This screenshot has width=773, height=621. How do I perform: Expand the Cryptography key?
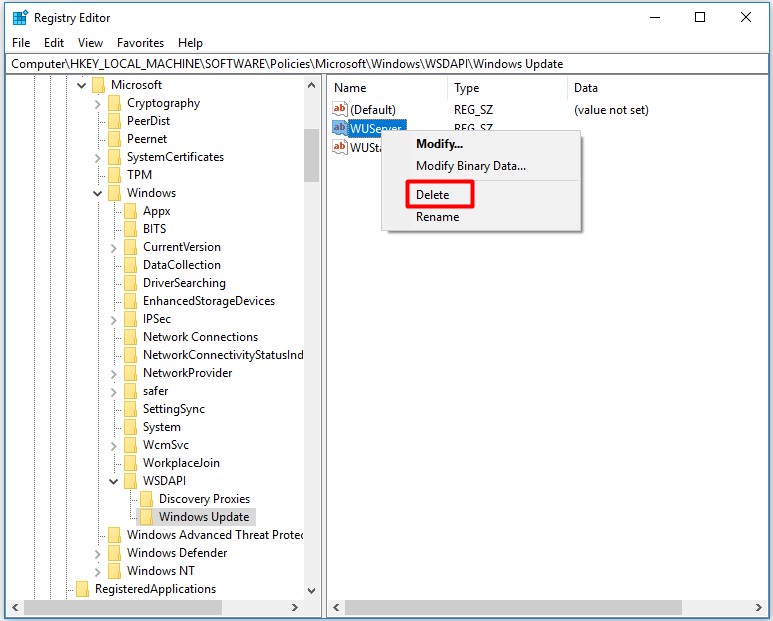coord(98,104)
